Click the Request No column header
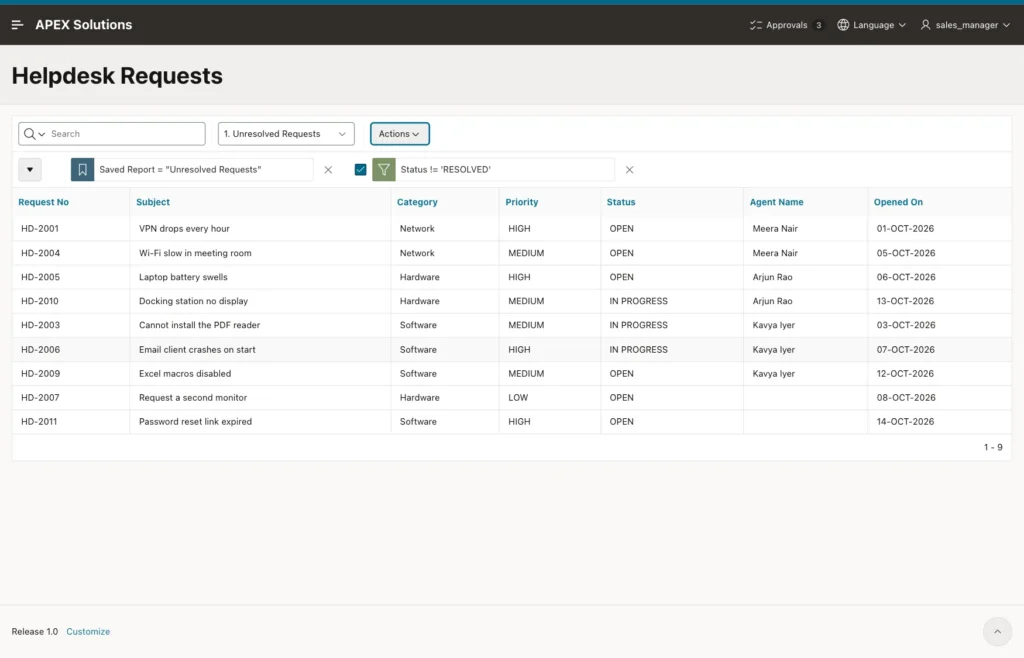The height and width of the screenshot is (658, 1024). [43, 202]
